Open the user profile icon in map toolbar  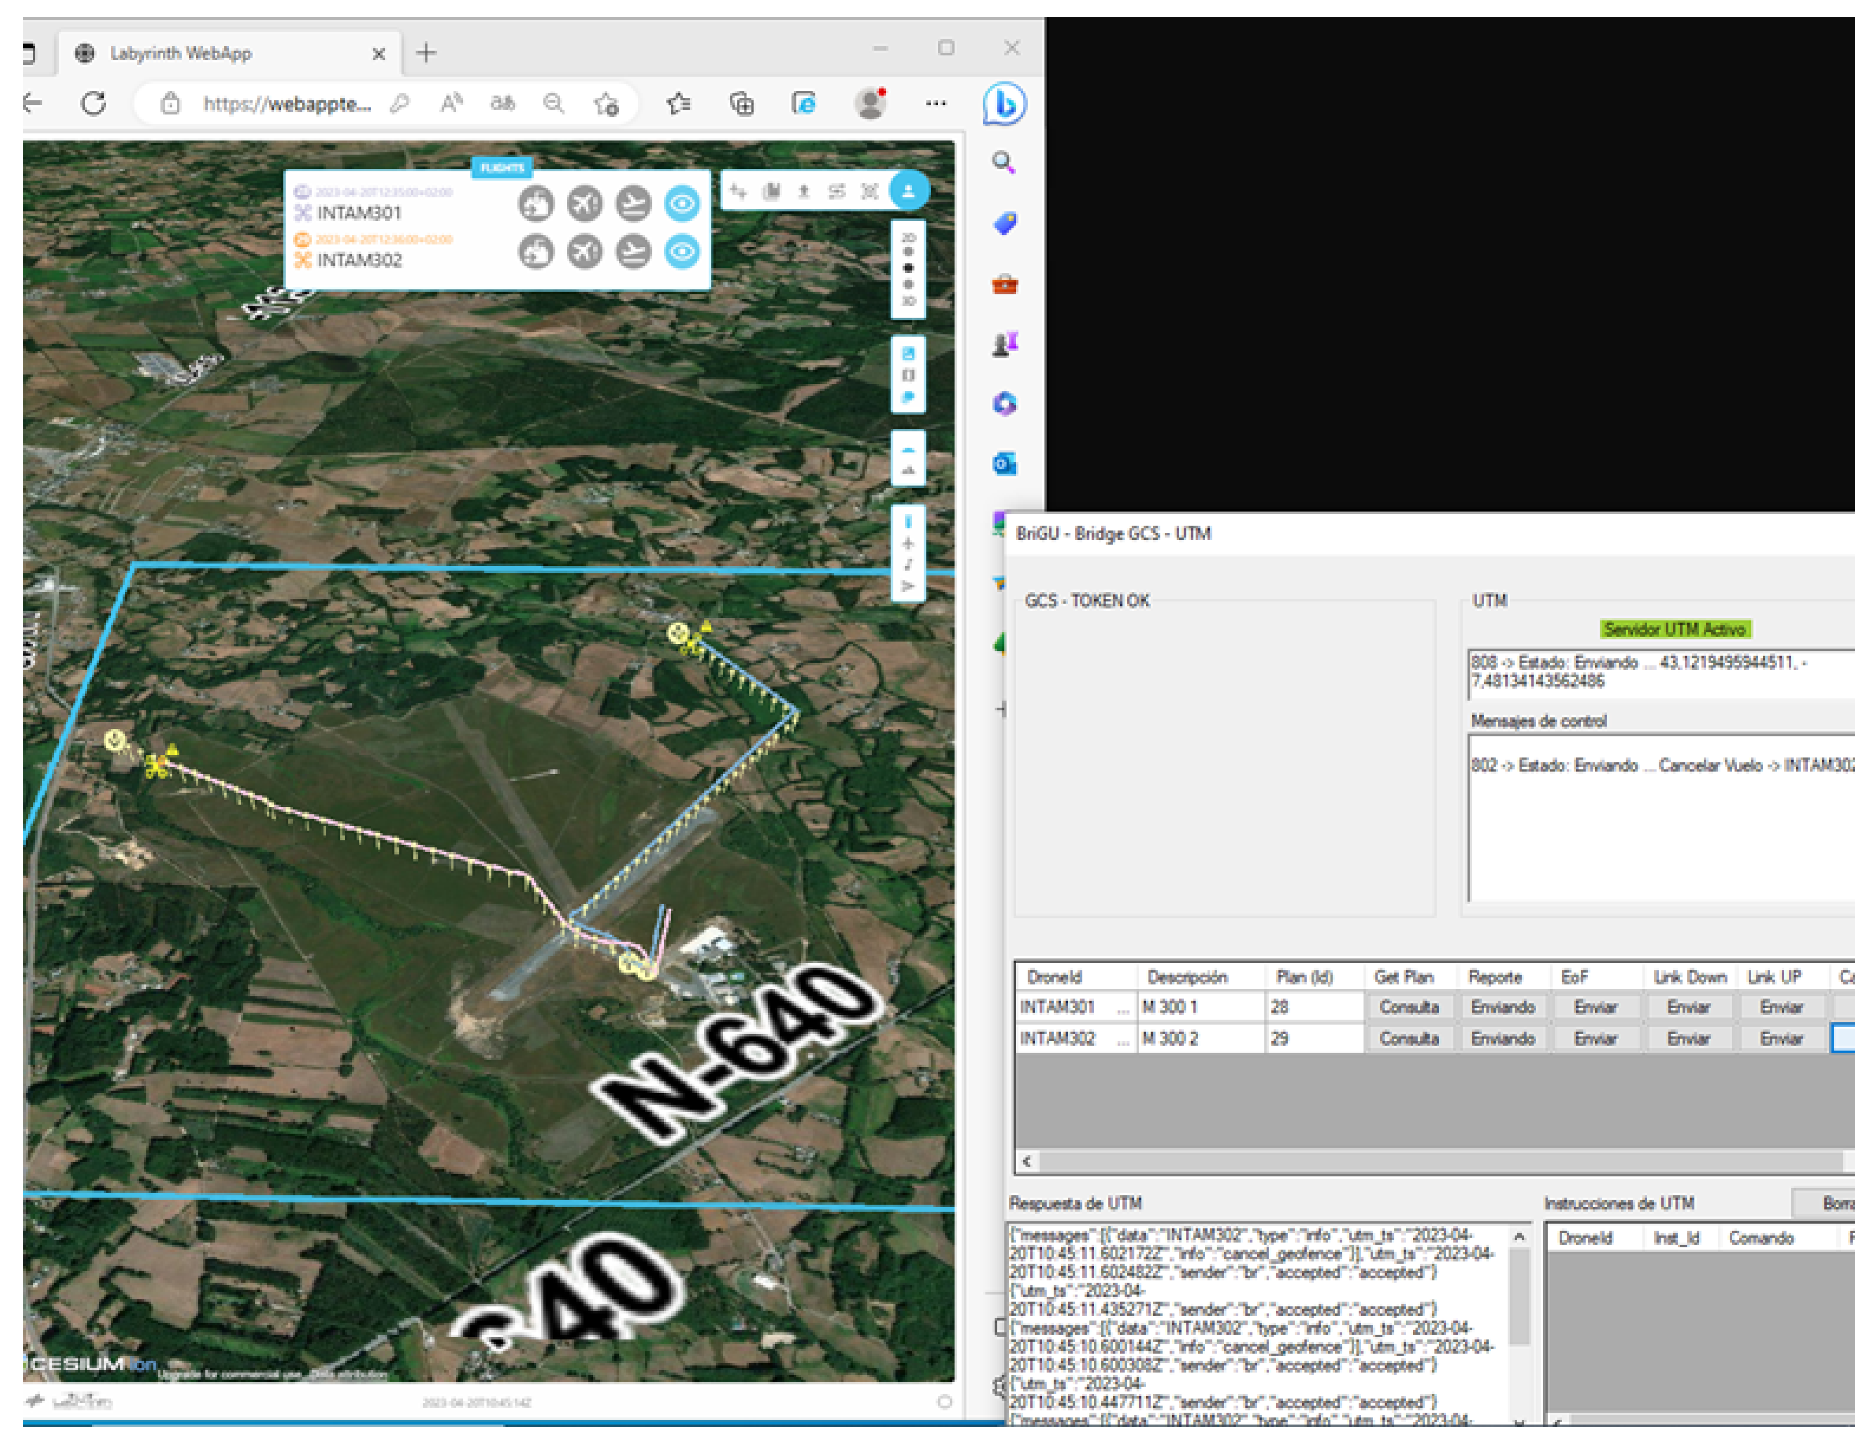click(908, 191)
